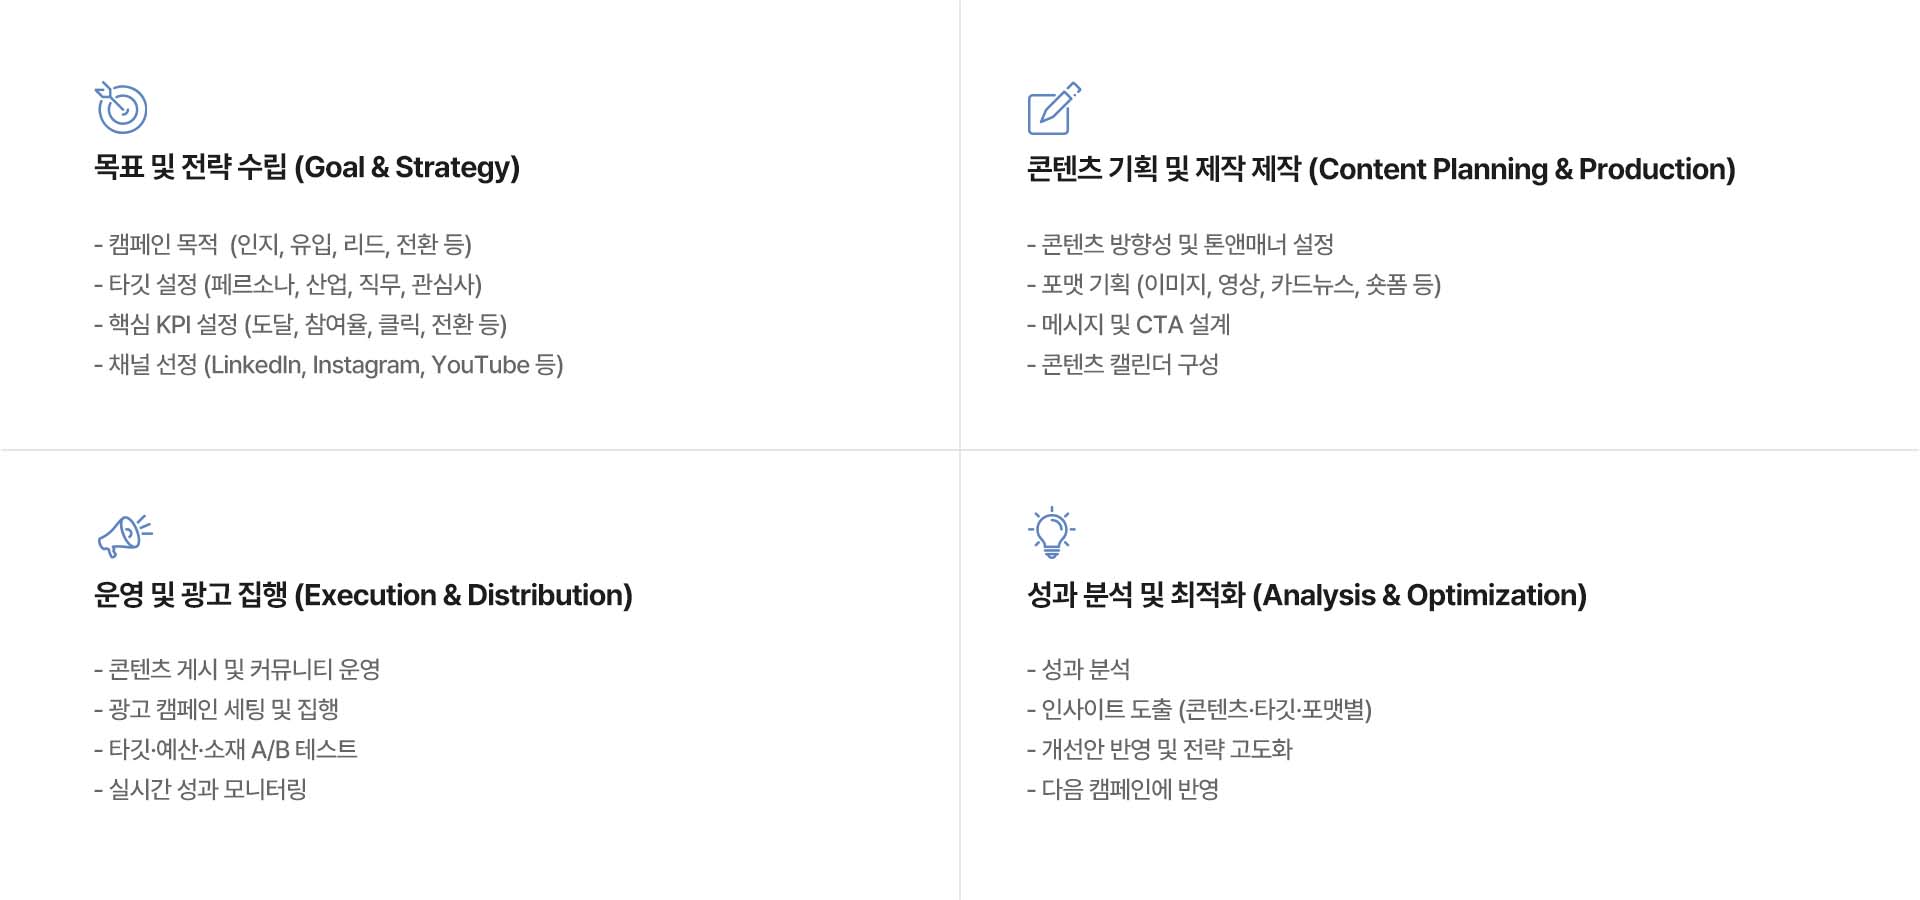Image resolution: width=1920 pixels, height=900 pixels.
Task: Click the lightbulb analysis icon
Action: 1052,532
